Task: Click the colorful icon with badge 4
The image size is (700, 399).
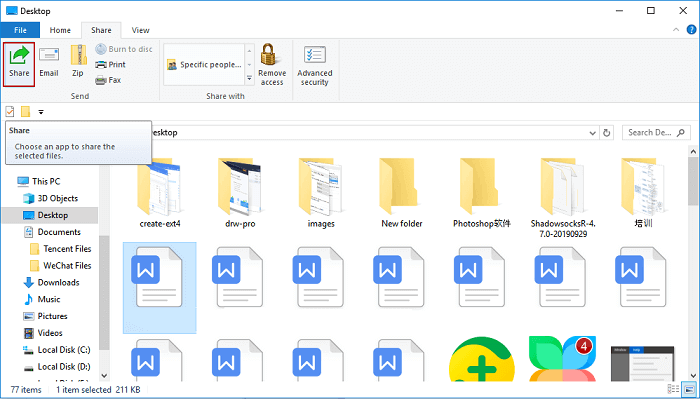Action: click(562, 359)
